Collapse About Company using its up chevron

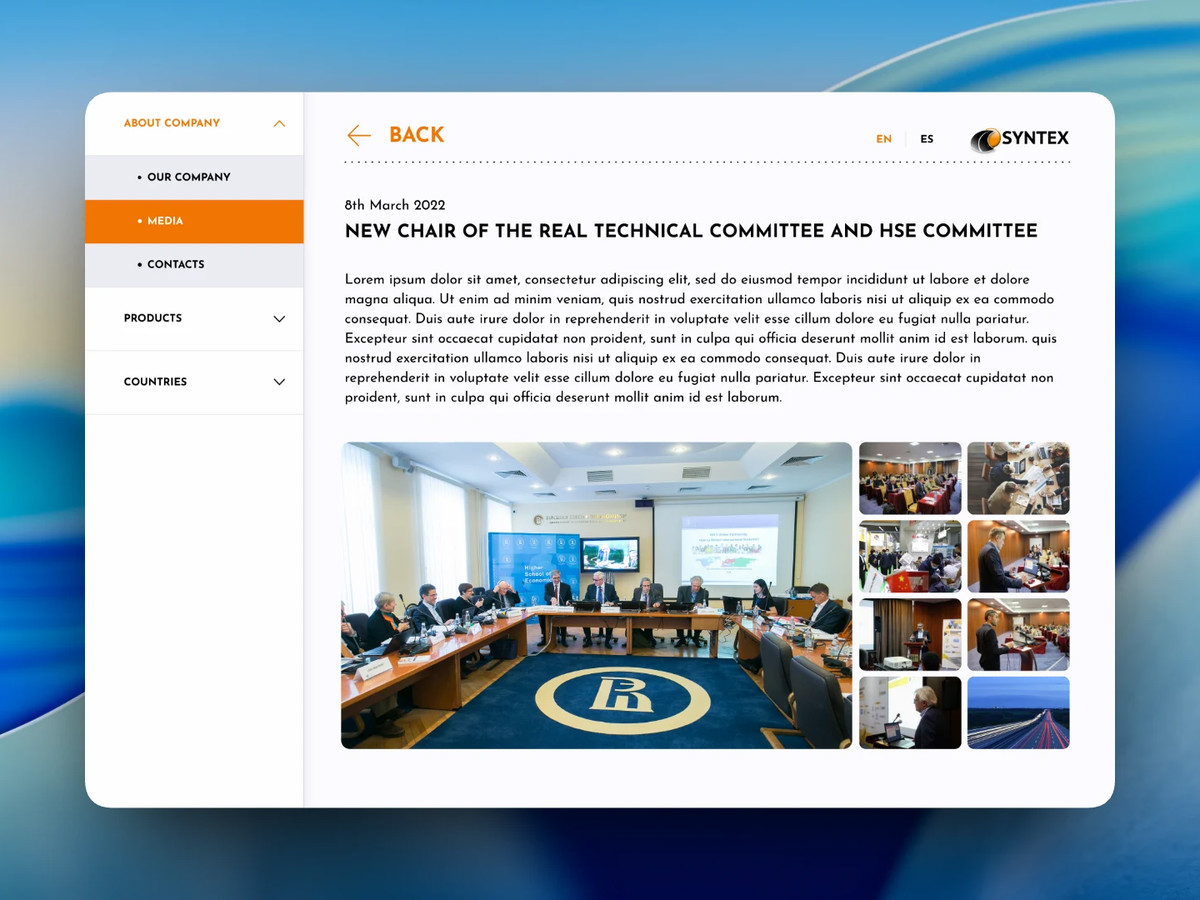click(279, 124)
